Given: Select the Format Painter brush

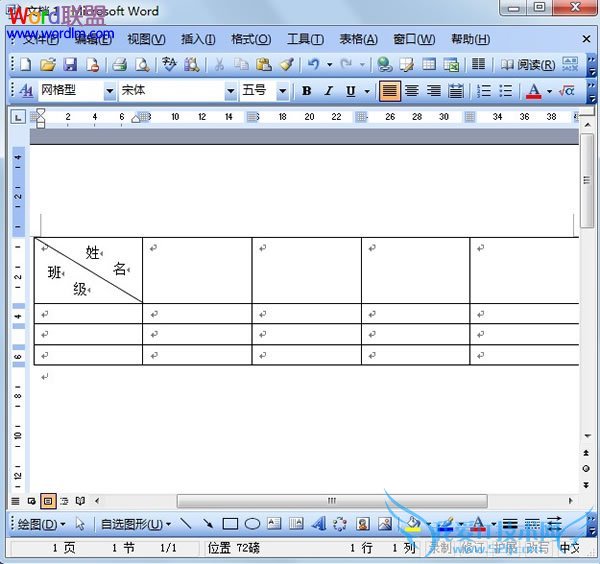Looking at the screenshot, I should [x=286, y=64].
